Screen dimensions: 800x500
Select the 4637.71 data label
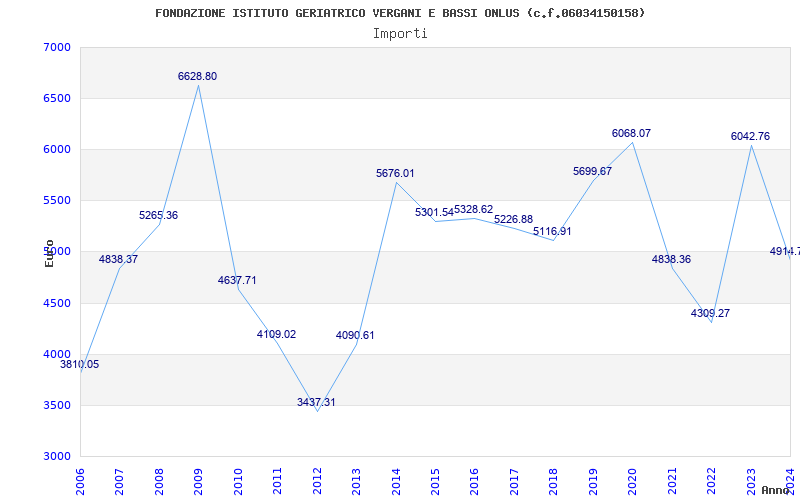(237, 280)
